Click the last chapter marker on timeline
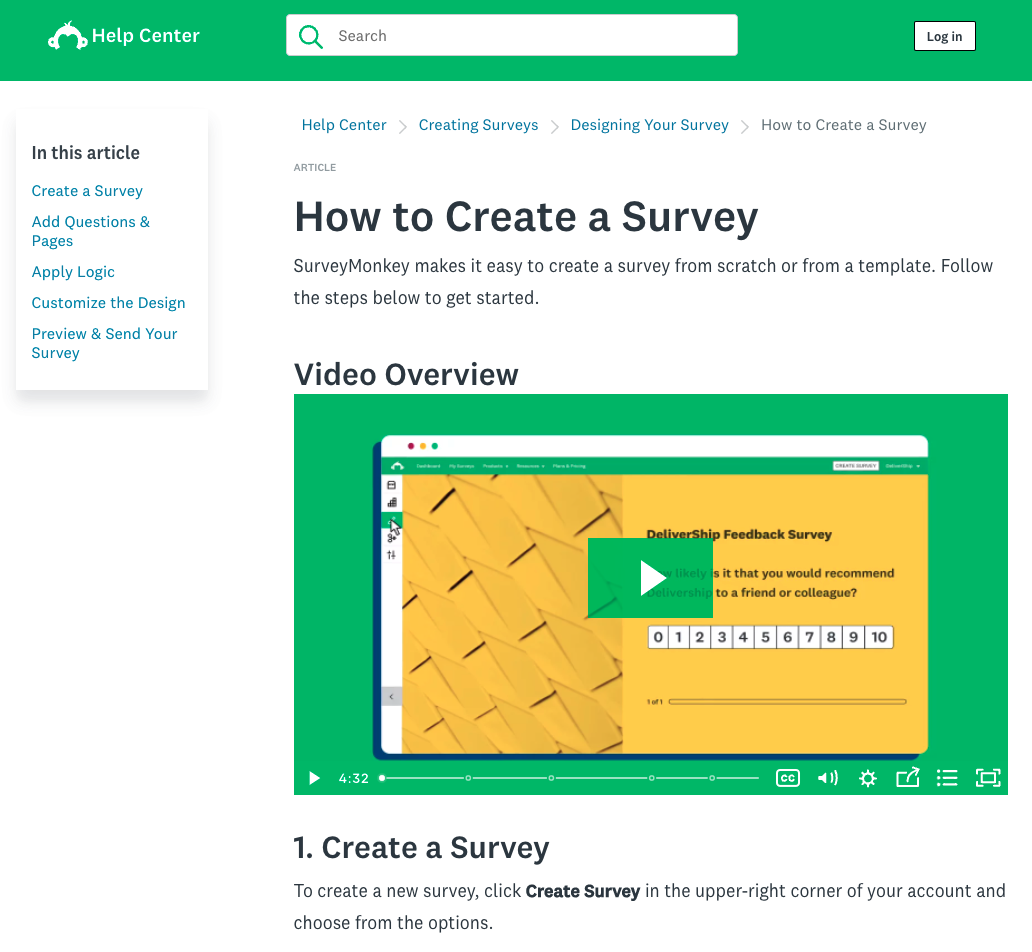The width and height of the screenshot is (1032, 952). click(x=711, y=778)
